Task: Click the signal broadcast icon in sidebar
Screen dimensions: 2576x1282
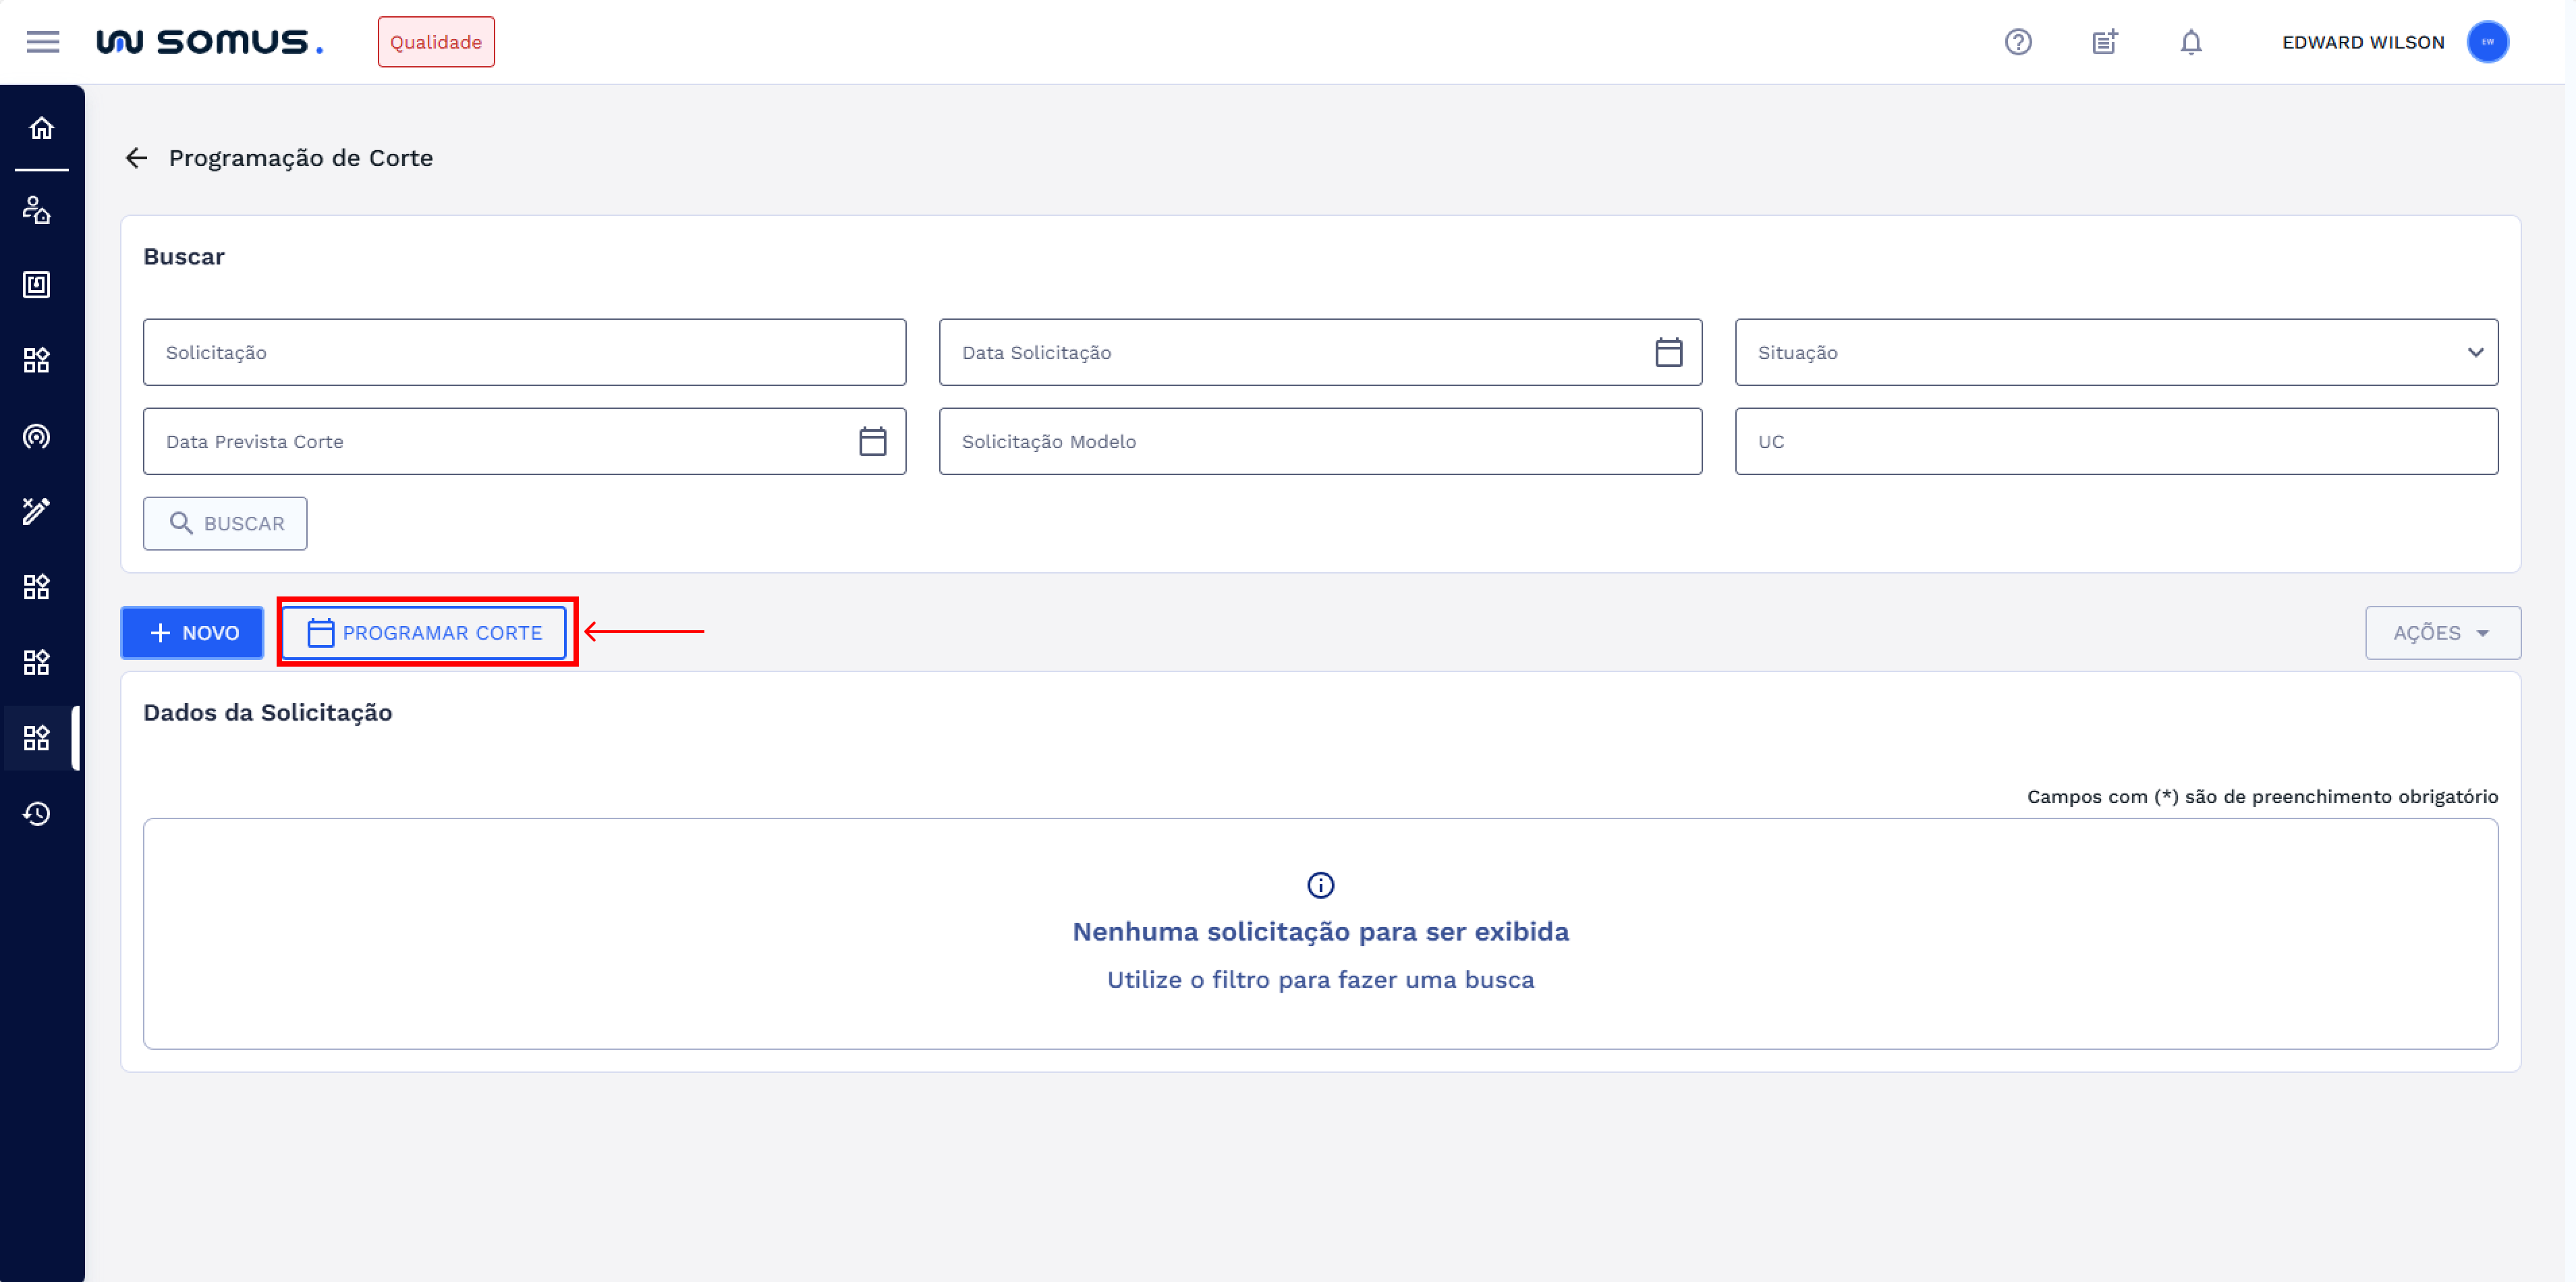Action: [x=37, y=436]
